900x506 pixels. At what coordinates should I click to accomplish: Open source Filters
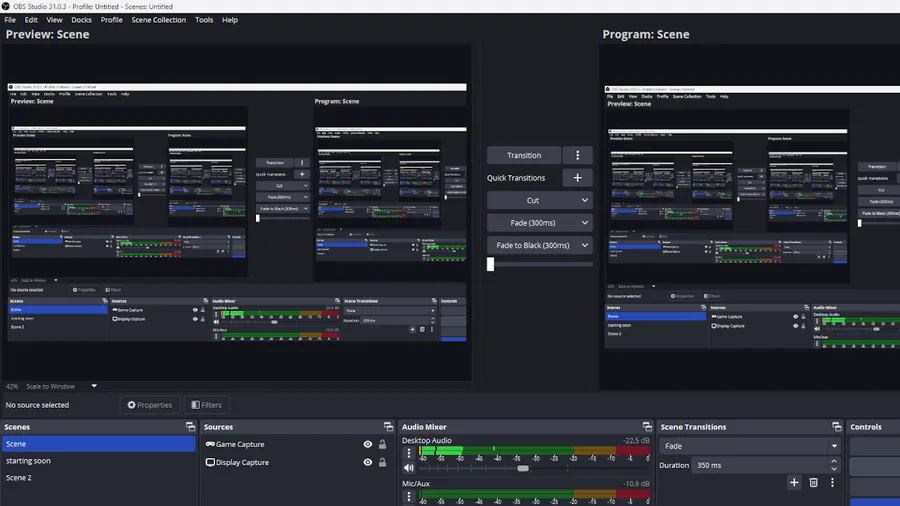pyautogui.click(x=206, y=405)
